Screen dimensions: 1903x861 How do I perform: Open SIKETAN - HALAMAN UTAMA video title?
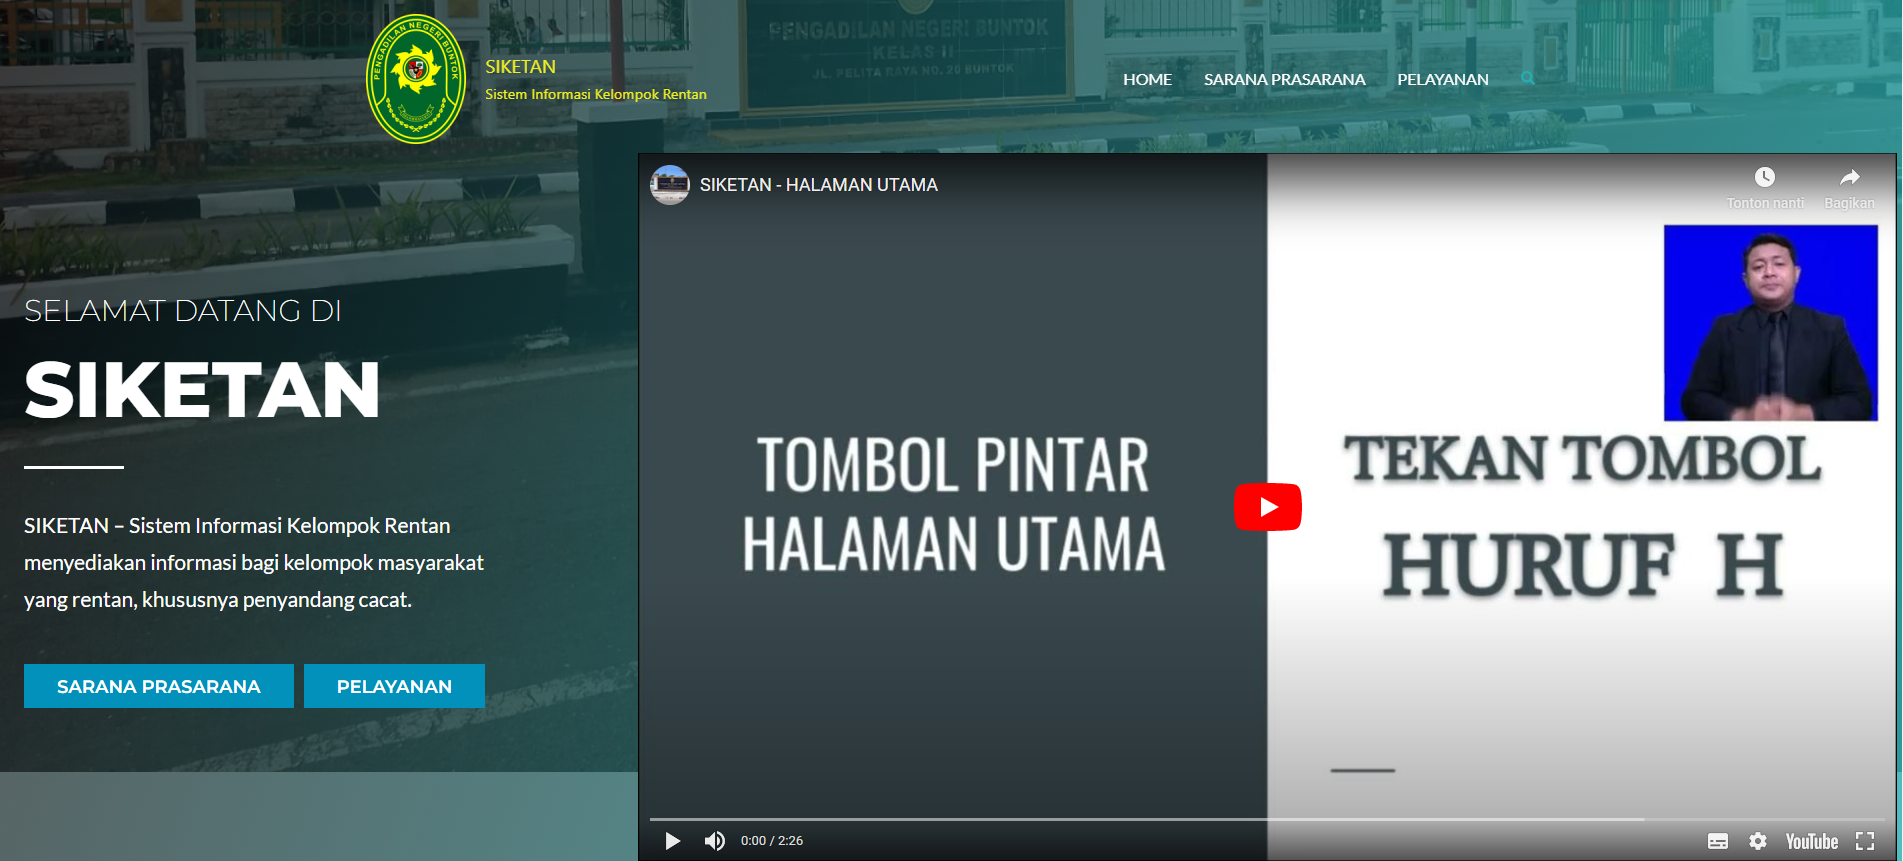pyautogui.click(x=819, y=185)
